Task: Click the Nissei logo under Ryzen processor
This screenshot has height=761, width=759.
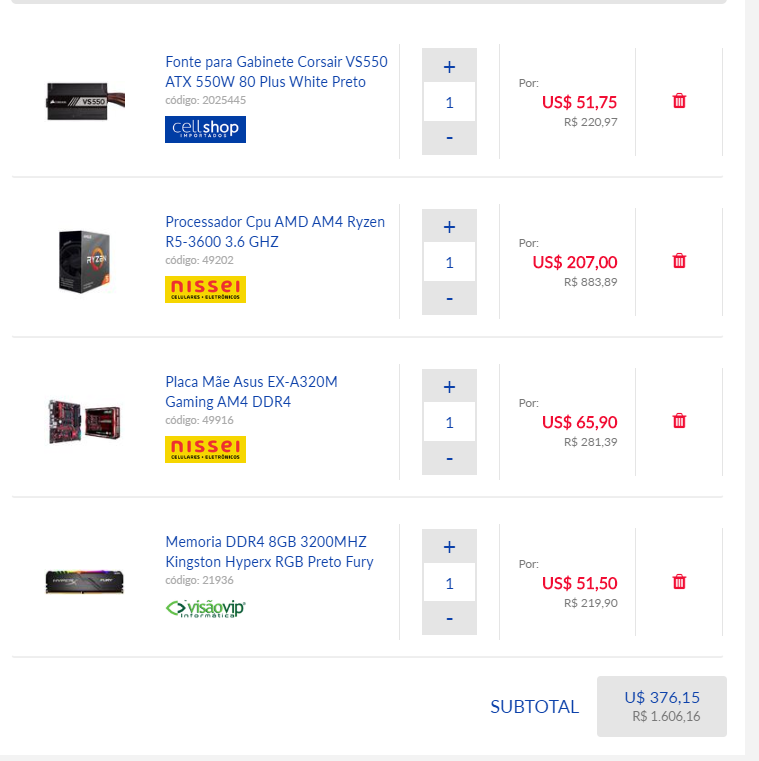Action: (205, 290)
